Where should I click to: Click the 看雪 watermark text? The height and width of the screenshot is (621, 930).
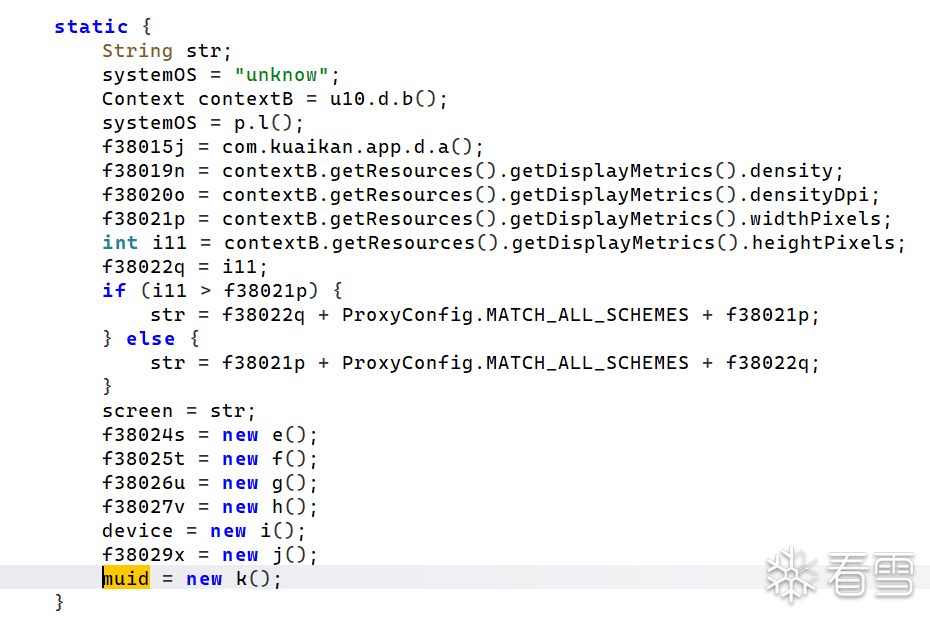point(870,577)
